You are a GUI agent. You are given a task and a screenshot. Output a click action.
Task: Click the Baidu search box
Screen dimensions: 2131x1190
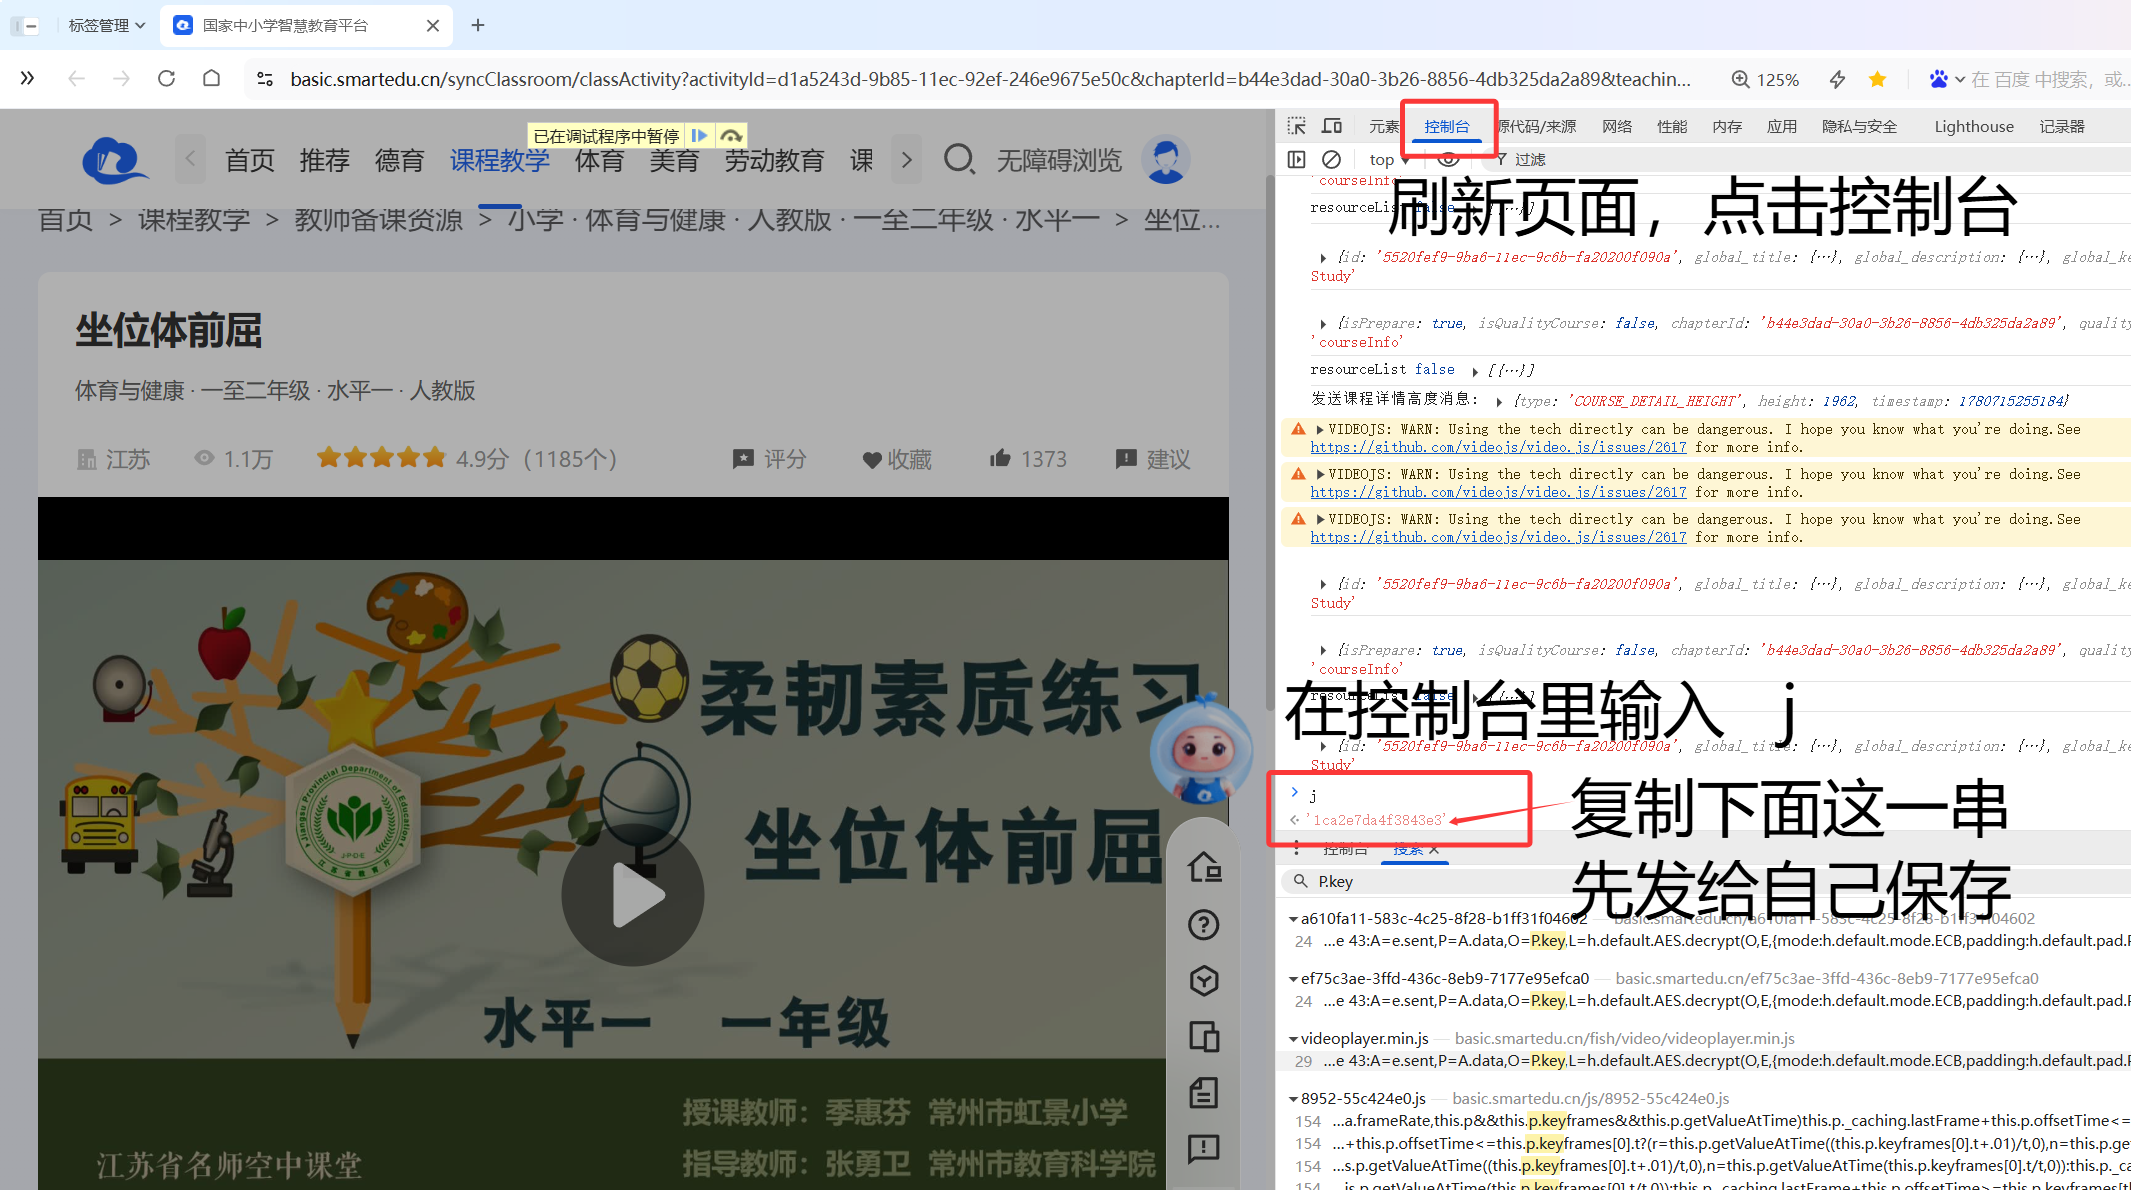point(2049,79)
